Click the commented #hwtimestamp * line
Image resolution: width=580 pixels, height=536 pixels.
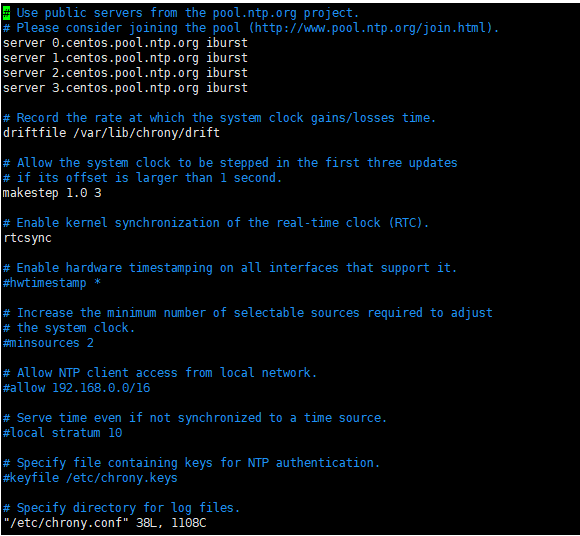point(51,283)
